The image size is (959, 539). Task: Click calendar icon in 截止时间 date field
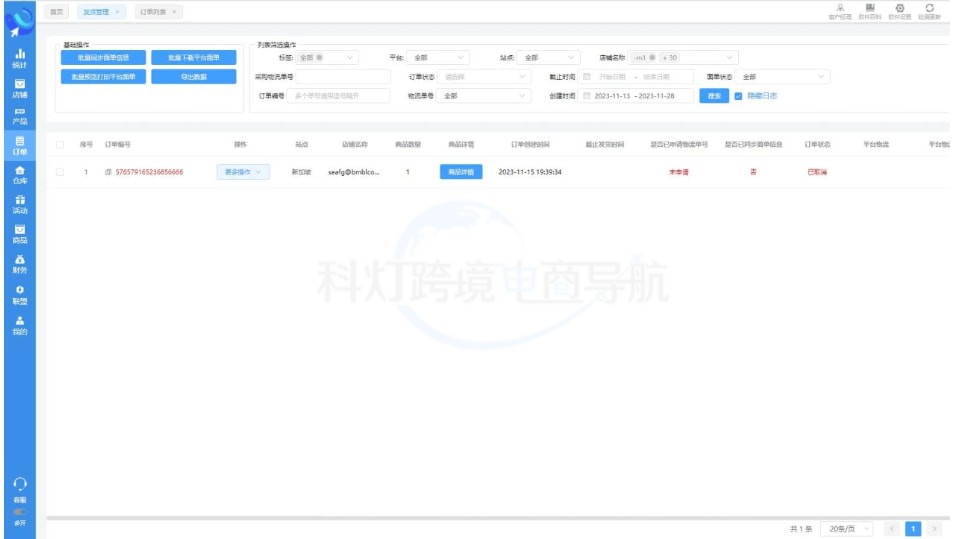click(x=587, y=76)
